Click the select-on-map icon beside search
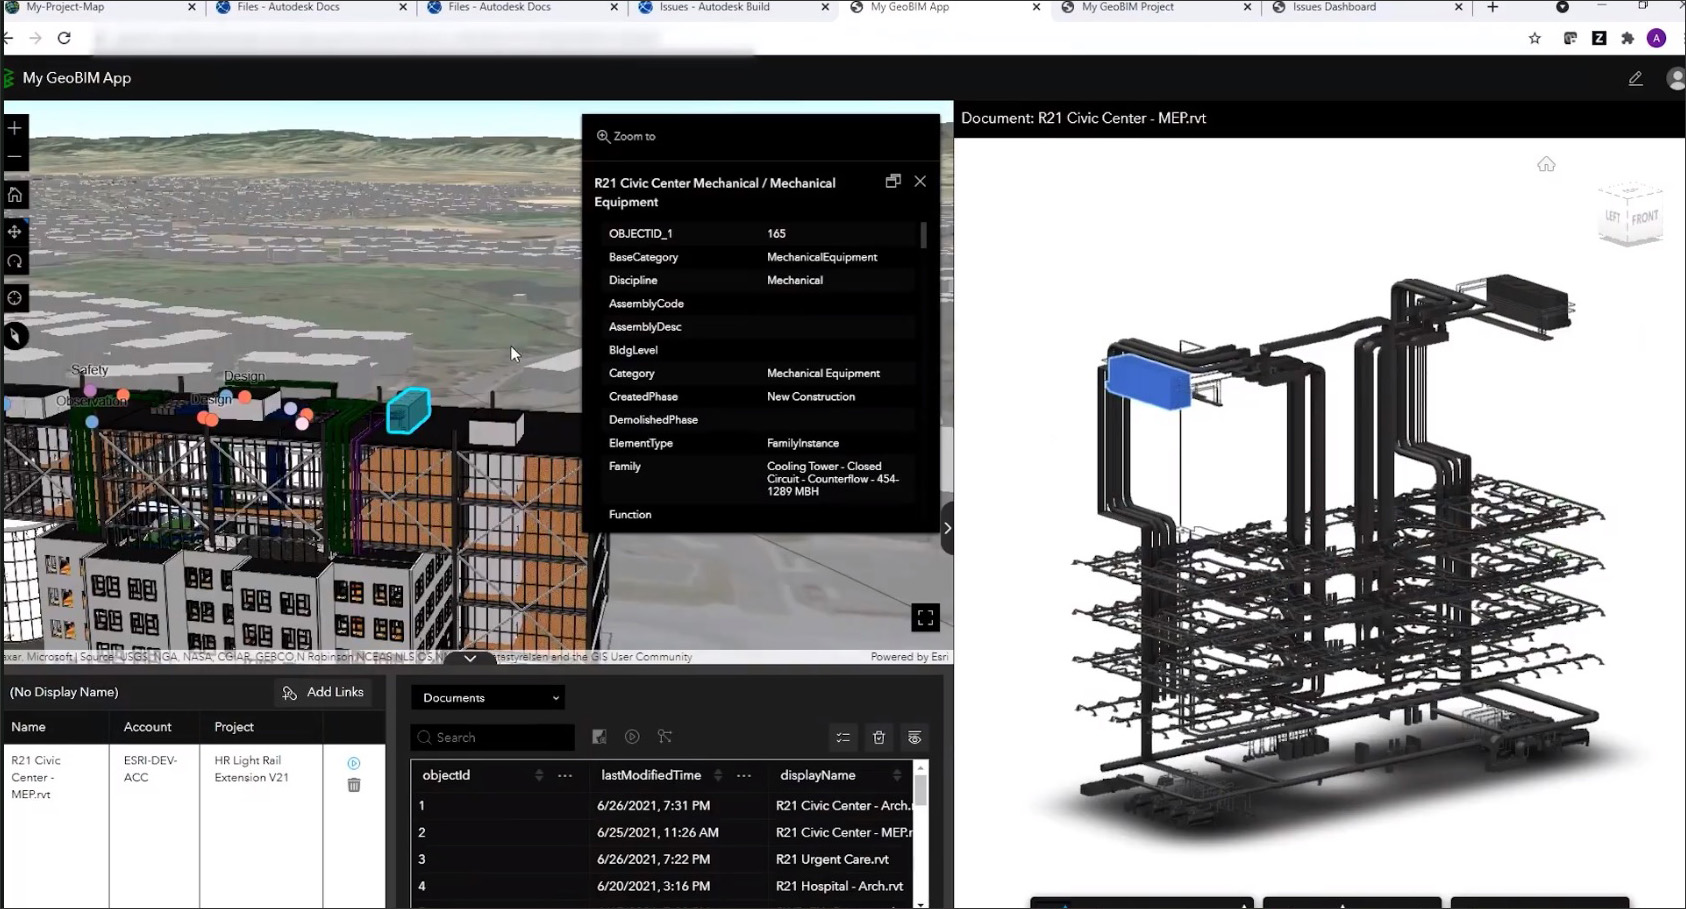The height and width of the screenshot is (909, 1686). [x=599, y=737]
